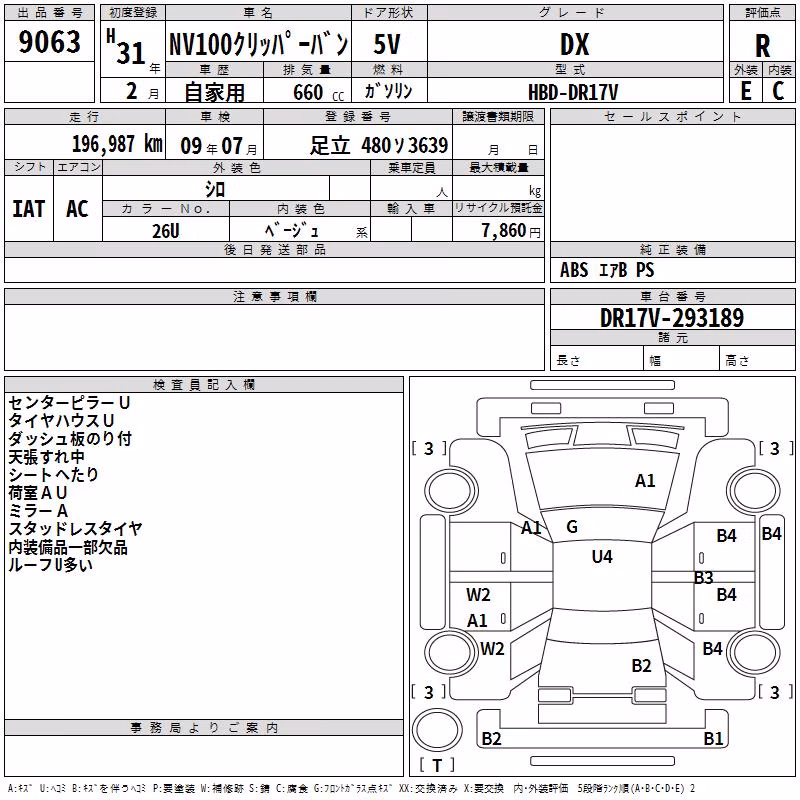Screen dimensions: 800x800
Task: Select the recycle deposit 7,860 yen
Action: [x=511, y=231]
